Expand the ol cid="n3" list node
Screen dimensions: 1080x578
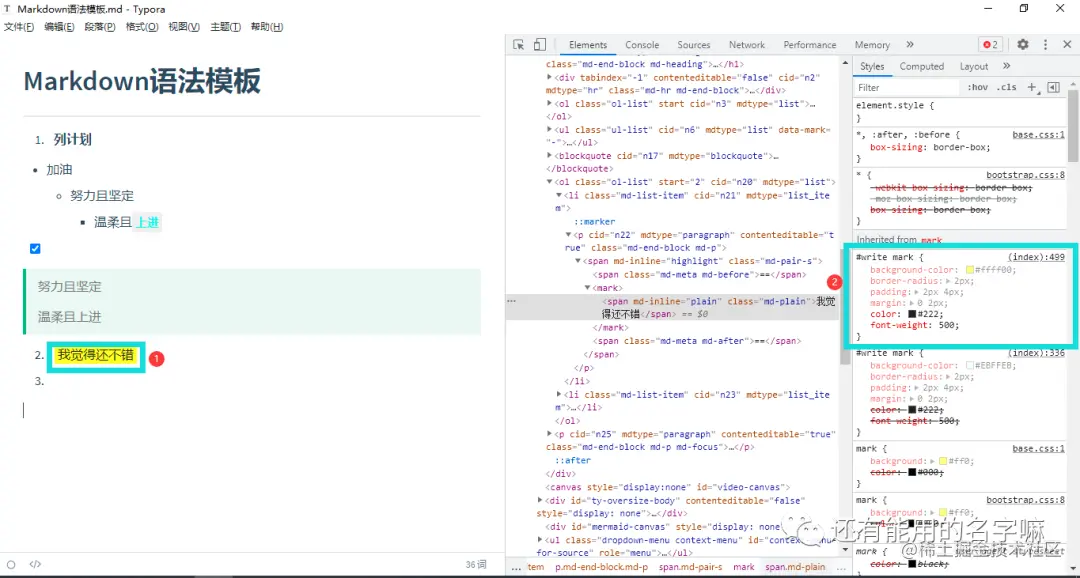549,104
